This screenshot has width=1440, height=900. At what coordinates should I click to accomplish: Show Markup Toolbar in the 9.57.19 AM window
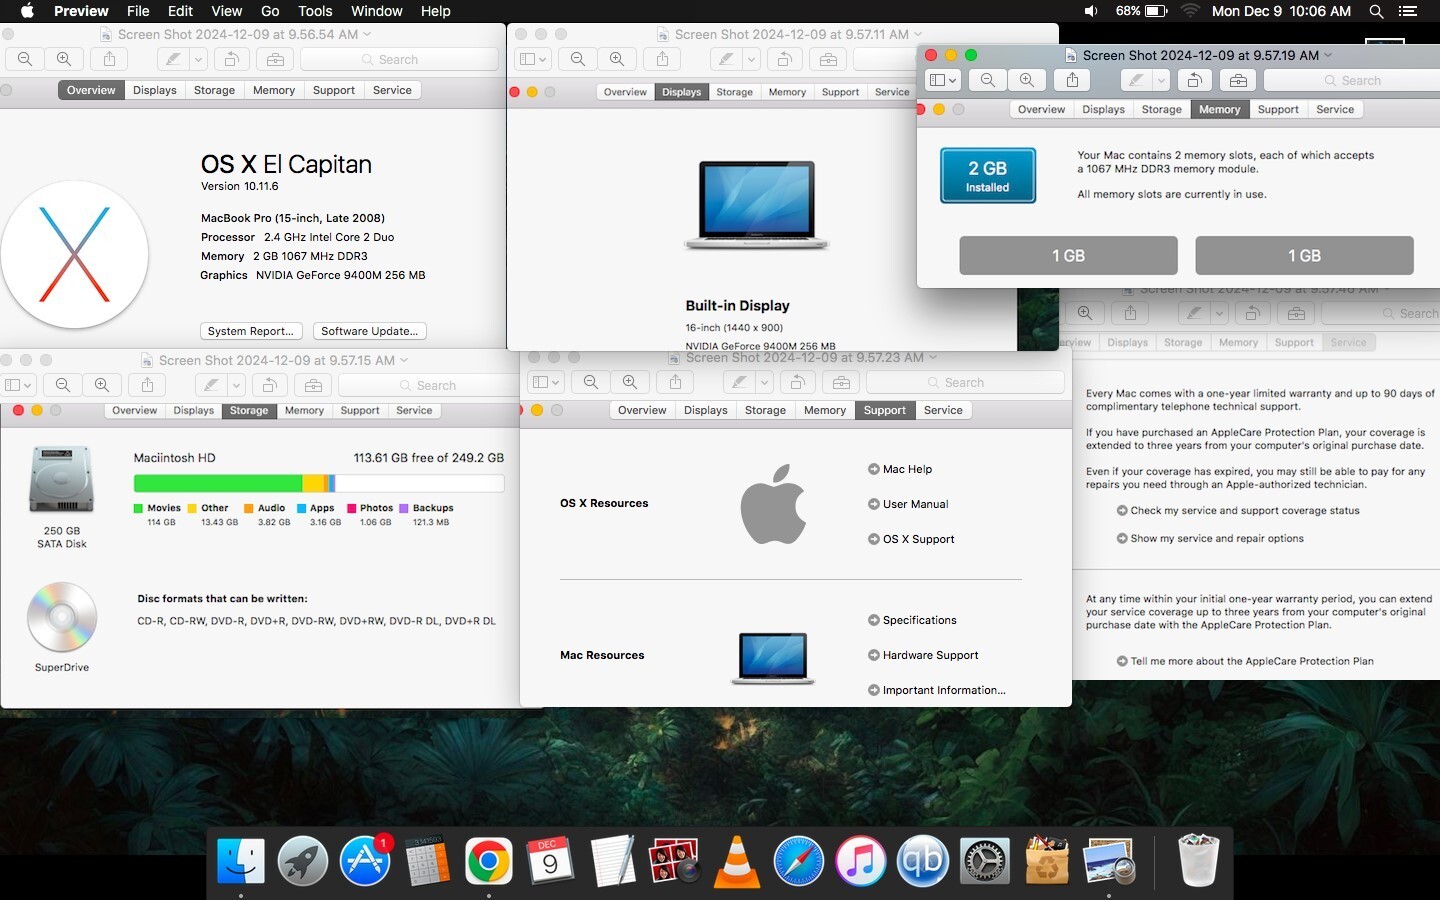tap(1238, 81)
